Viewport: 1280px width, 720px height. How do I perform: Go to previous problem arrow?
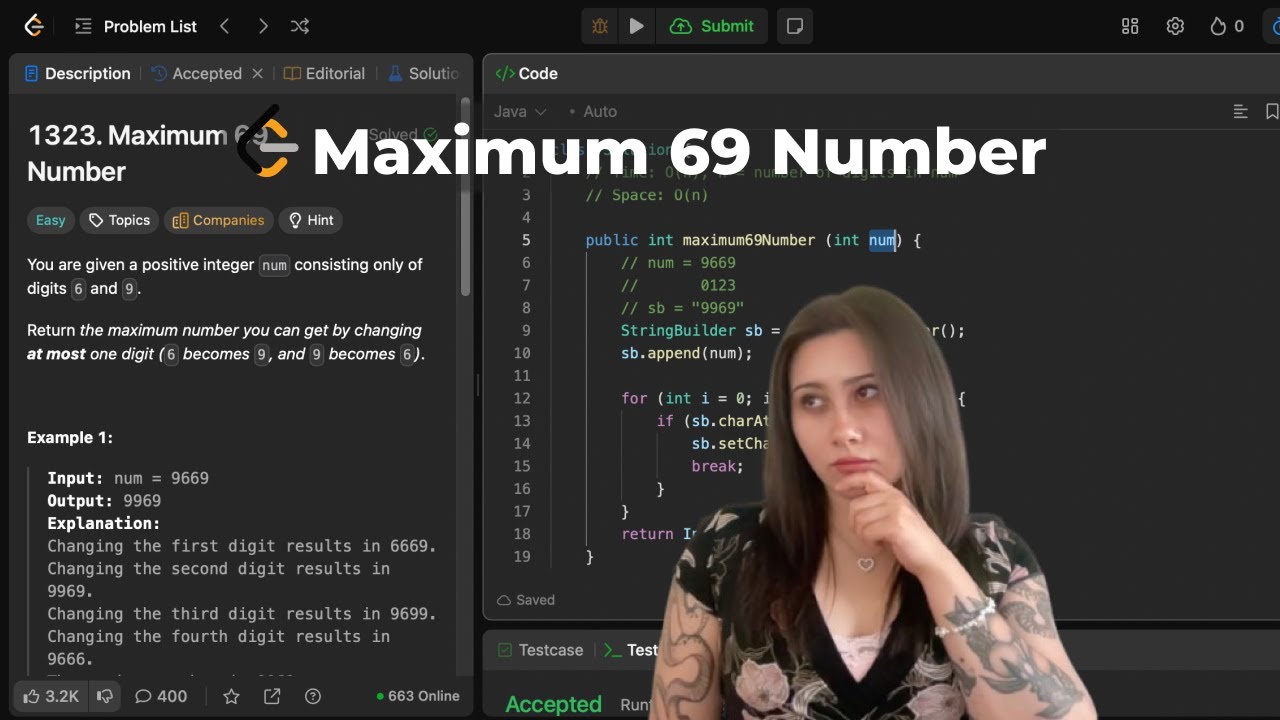coord(224,26)
